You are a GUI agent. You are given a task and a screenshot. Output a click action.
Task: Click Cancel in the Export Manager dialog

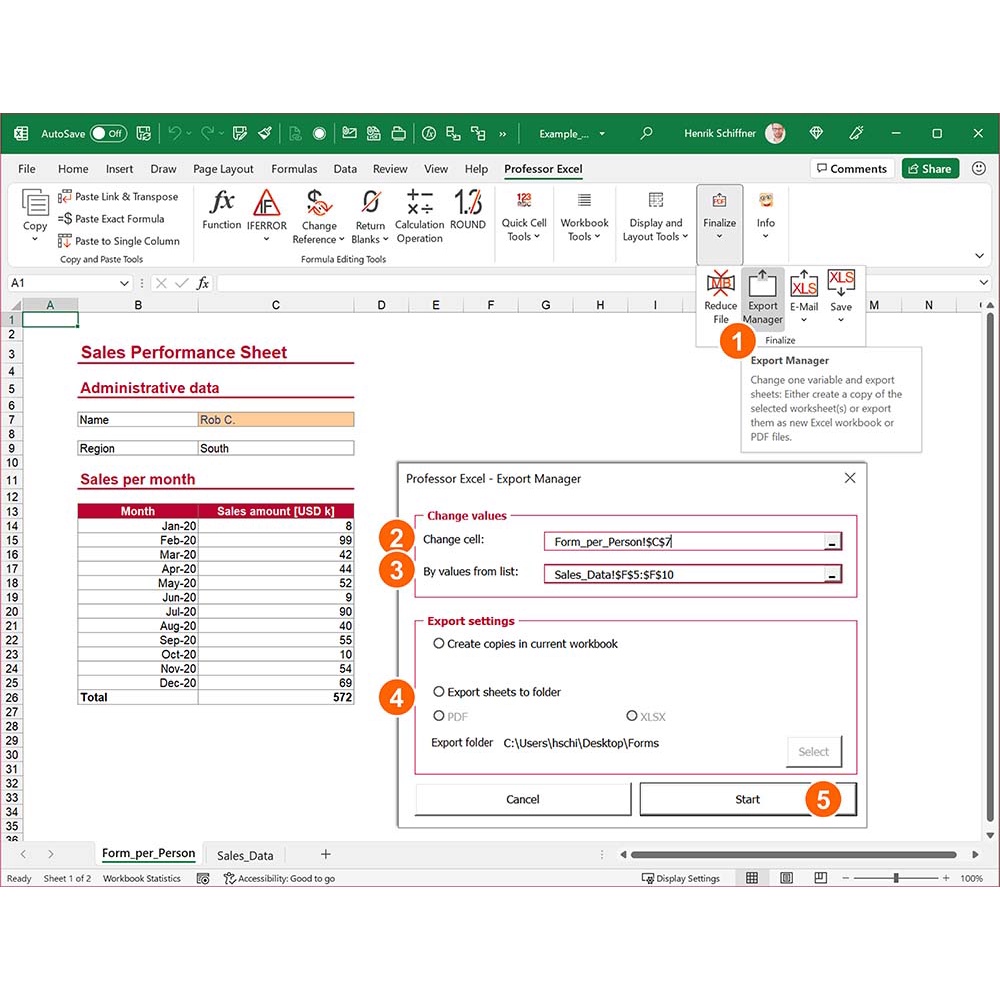(523, 799)
